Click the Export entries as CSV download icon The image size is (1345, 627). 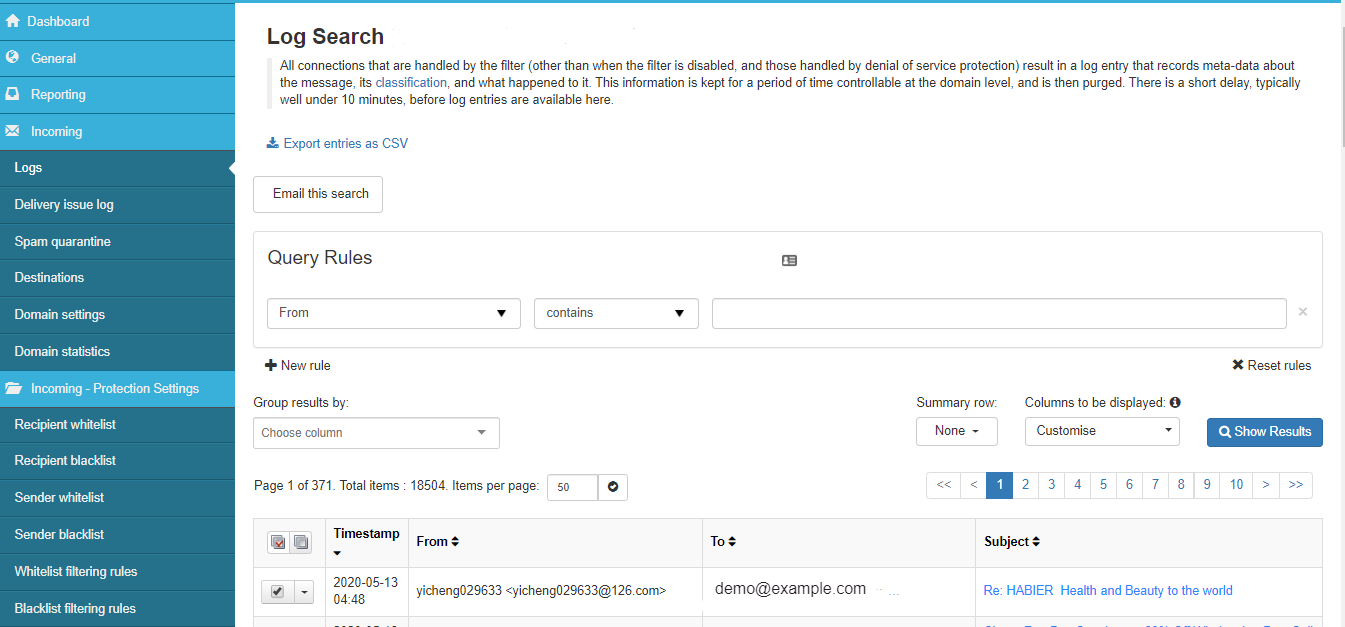click(x=271, y=143)
